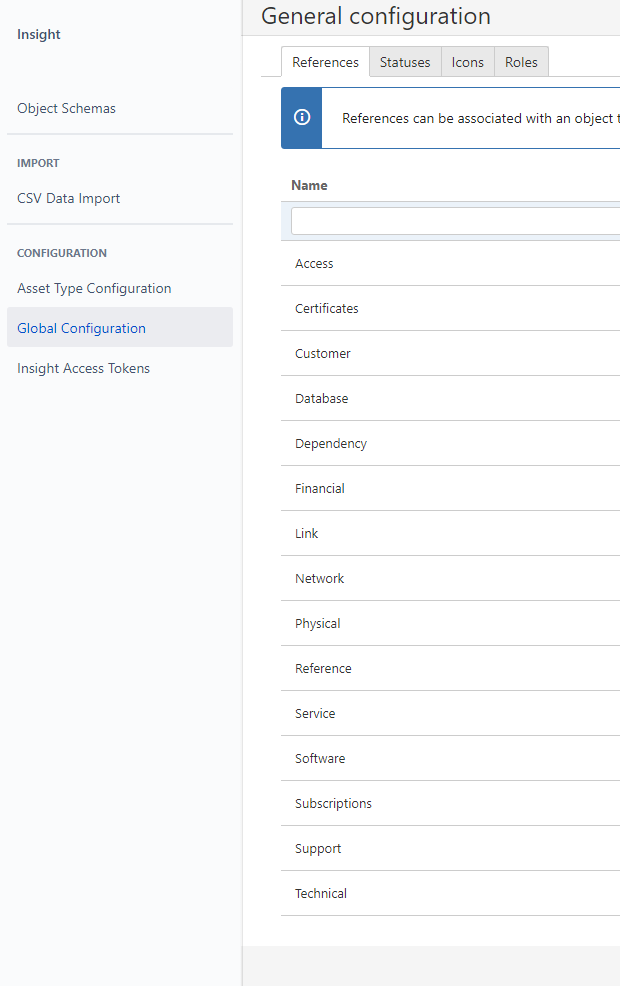Viewport: 620px width, 986px height.
Task: Select the Network reference row
Action: tap(319, 579)
